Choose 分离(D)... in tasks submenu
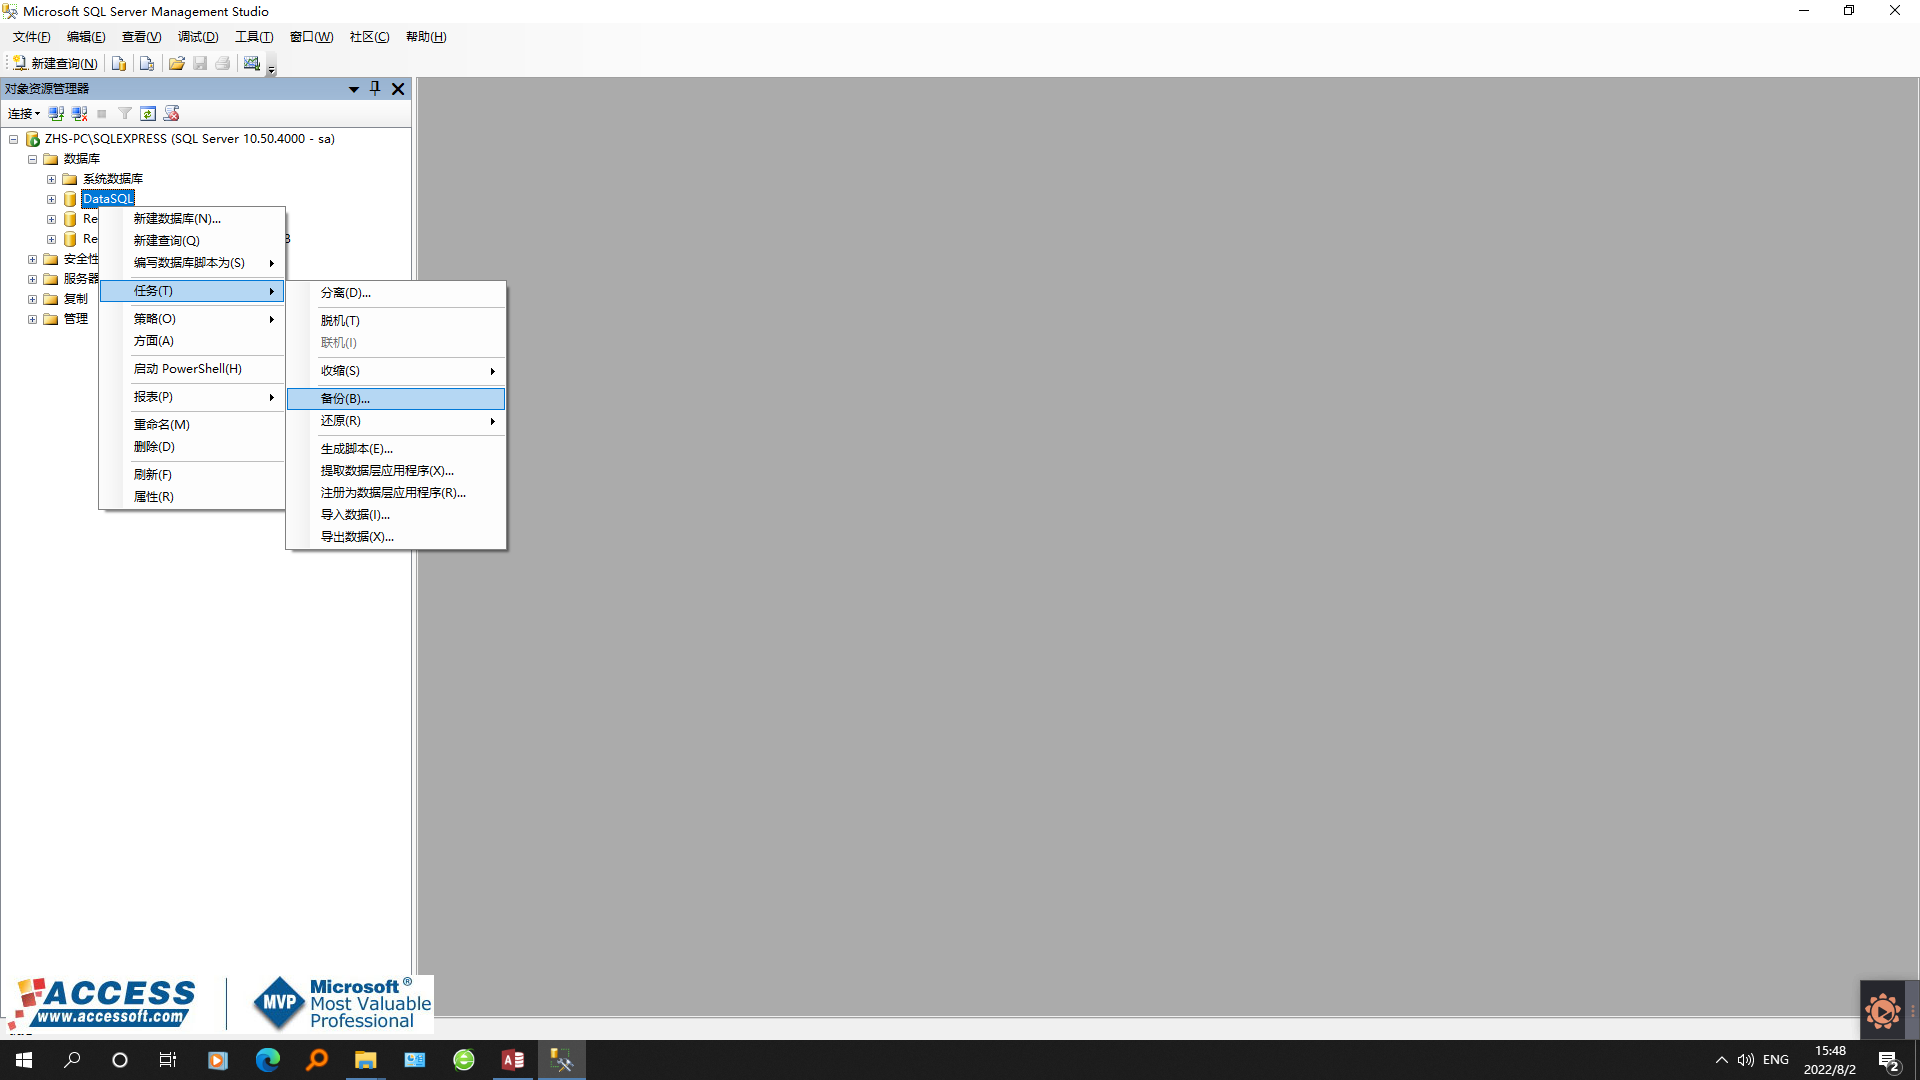 pos(396,293)
